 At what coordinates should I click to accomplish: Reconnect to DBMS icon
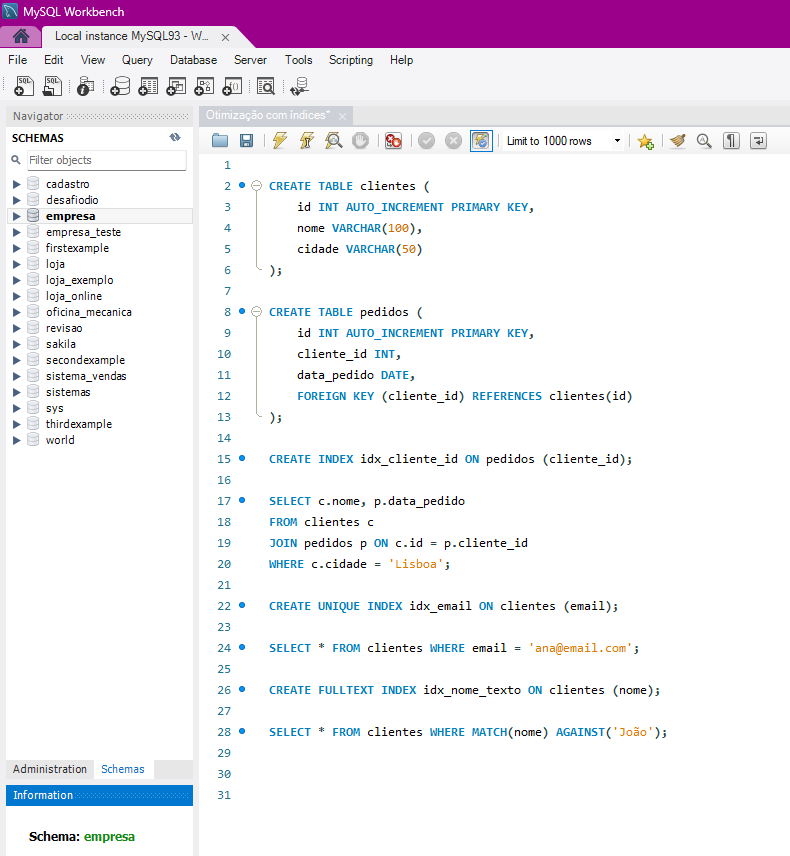[x=299, y=86]
